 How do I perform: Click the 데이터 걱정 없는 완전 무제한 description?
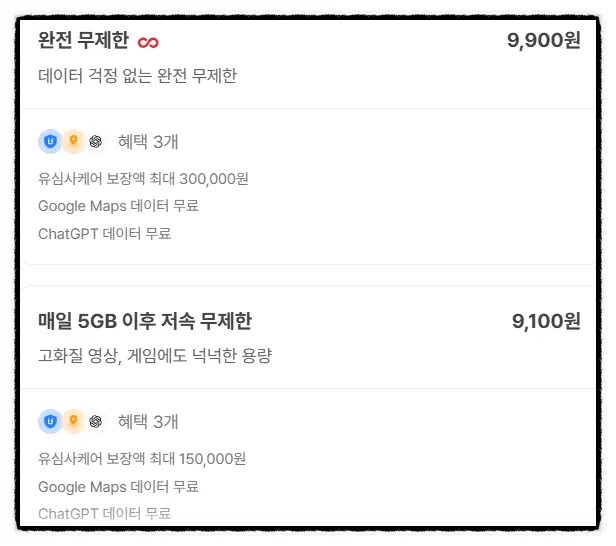coord(138,75)
